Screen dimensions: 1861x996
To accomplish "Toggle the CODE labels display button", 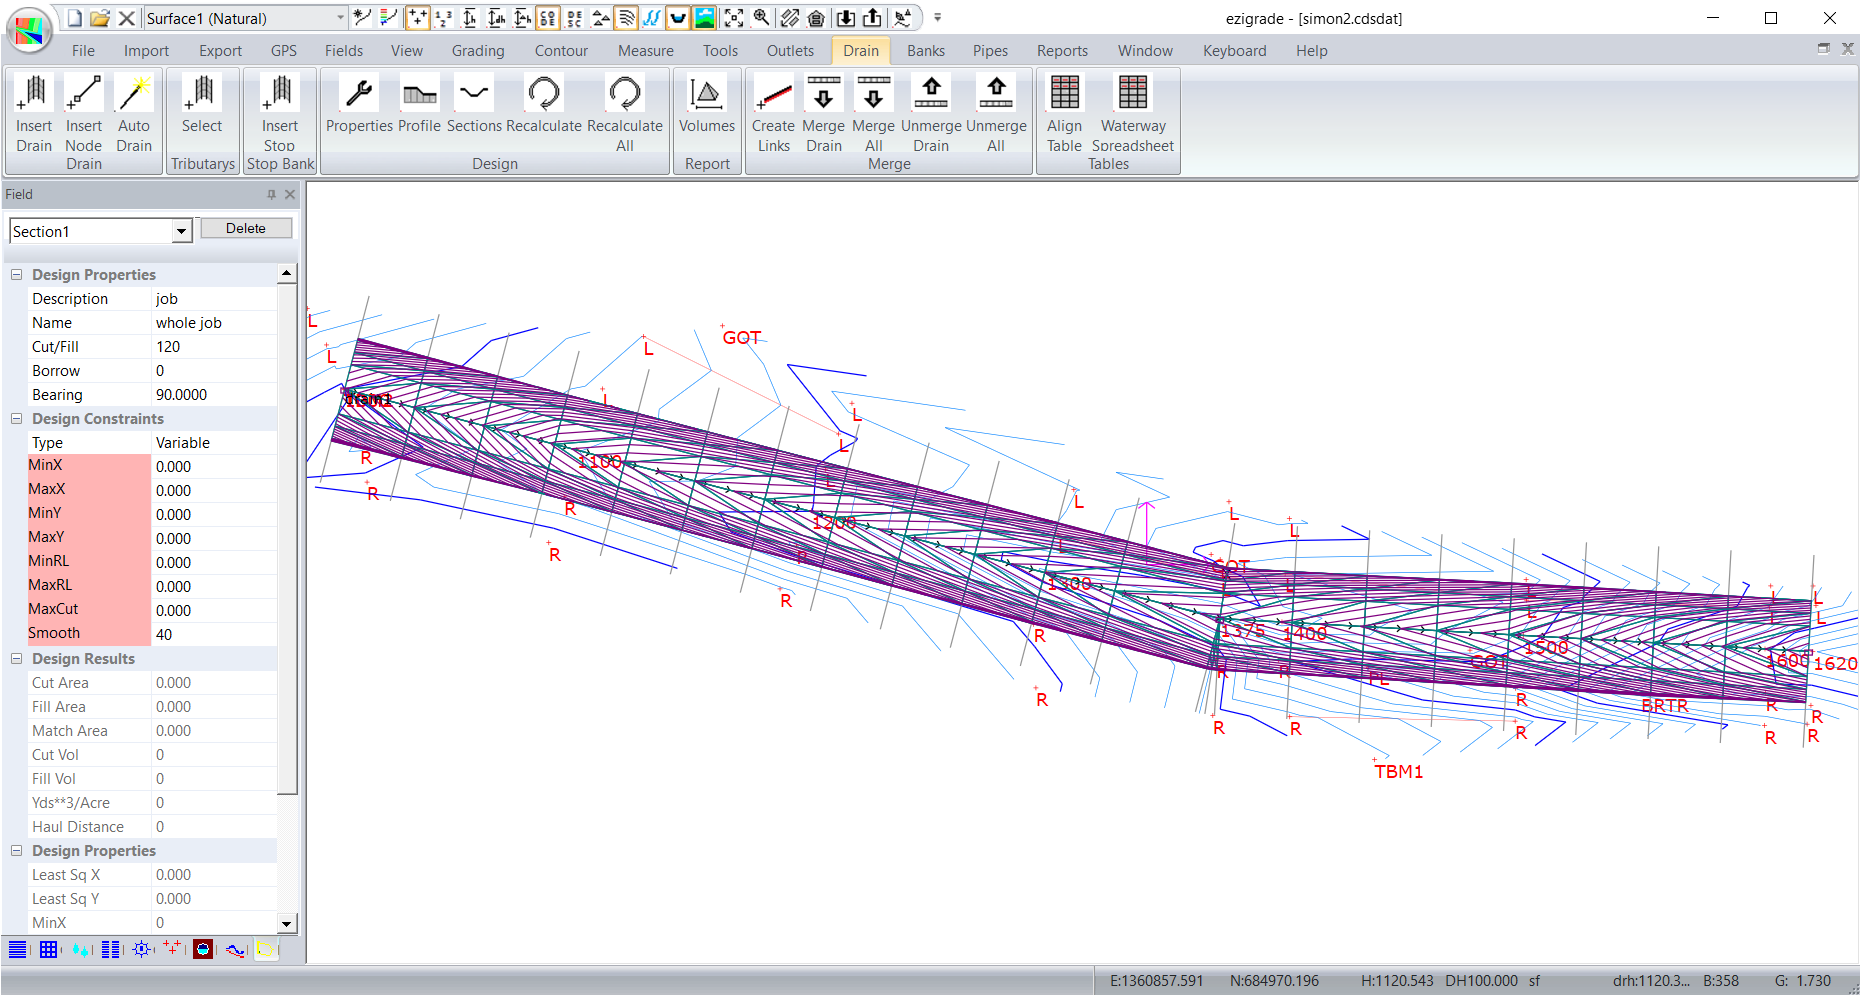I will tap(548, 18).
